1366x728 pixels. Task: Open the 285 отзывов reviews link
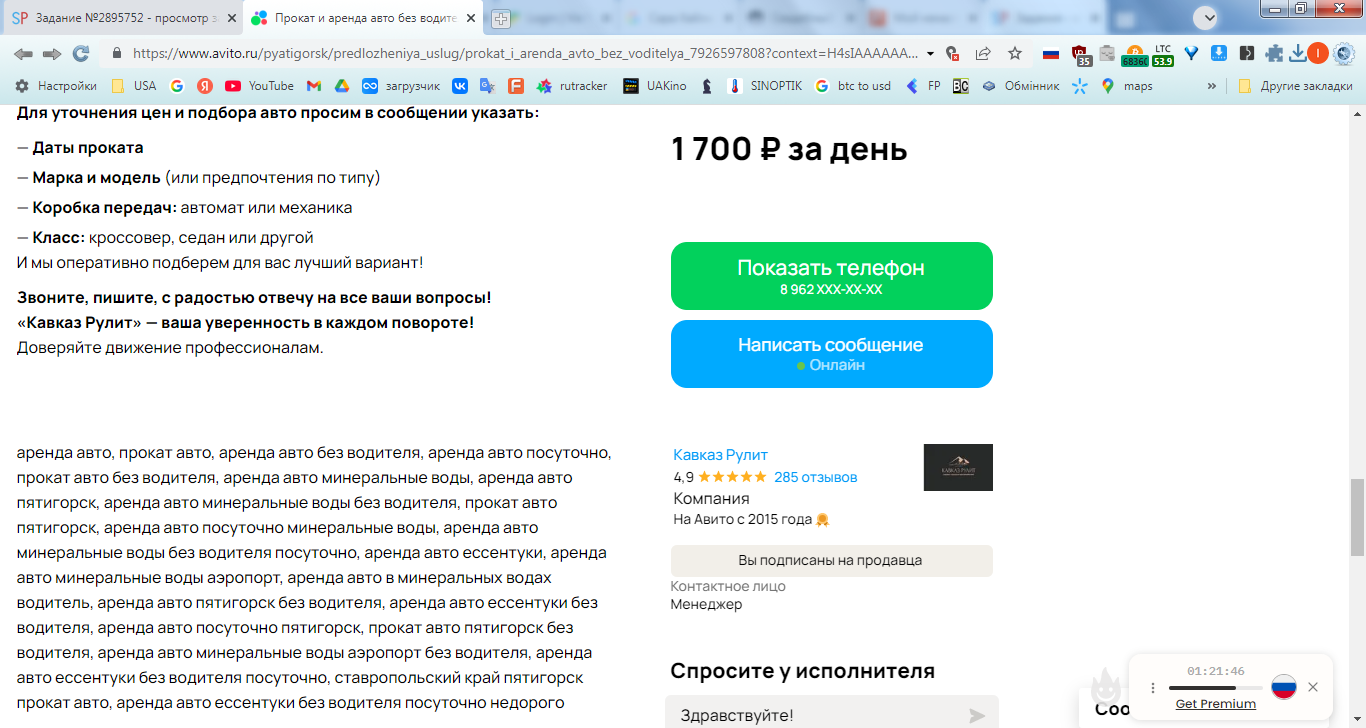coord(815,477)
